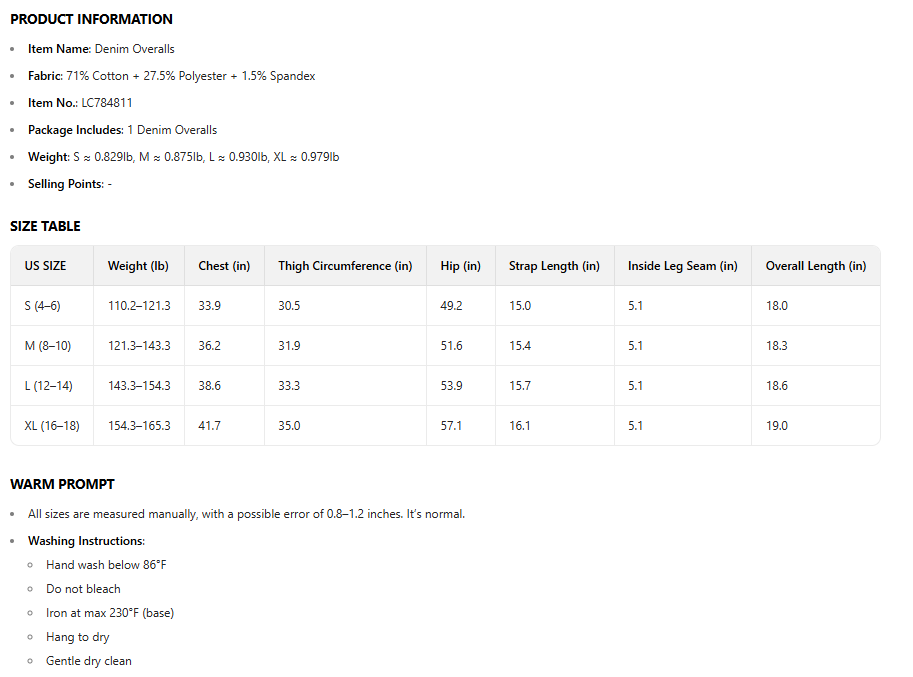Viewport: 913px width, 677px height.
Task: Click the WARM PROMPT heading
Action: point(62,484)
